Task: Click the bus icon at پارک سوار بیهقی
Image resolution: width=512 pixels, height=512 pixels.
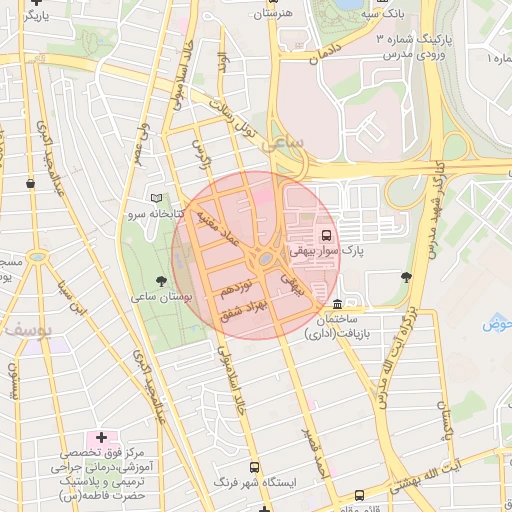Action: click(x=326, y=236)
